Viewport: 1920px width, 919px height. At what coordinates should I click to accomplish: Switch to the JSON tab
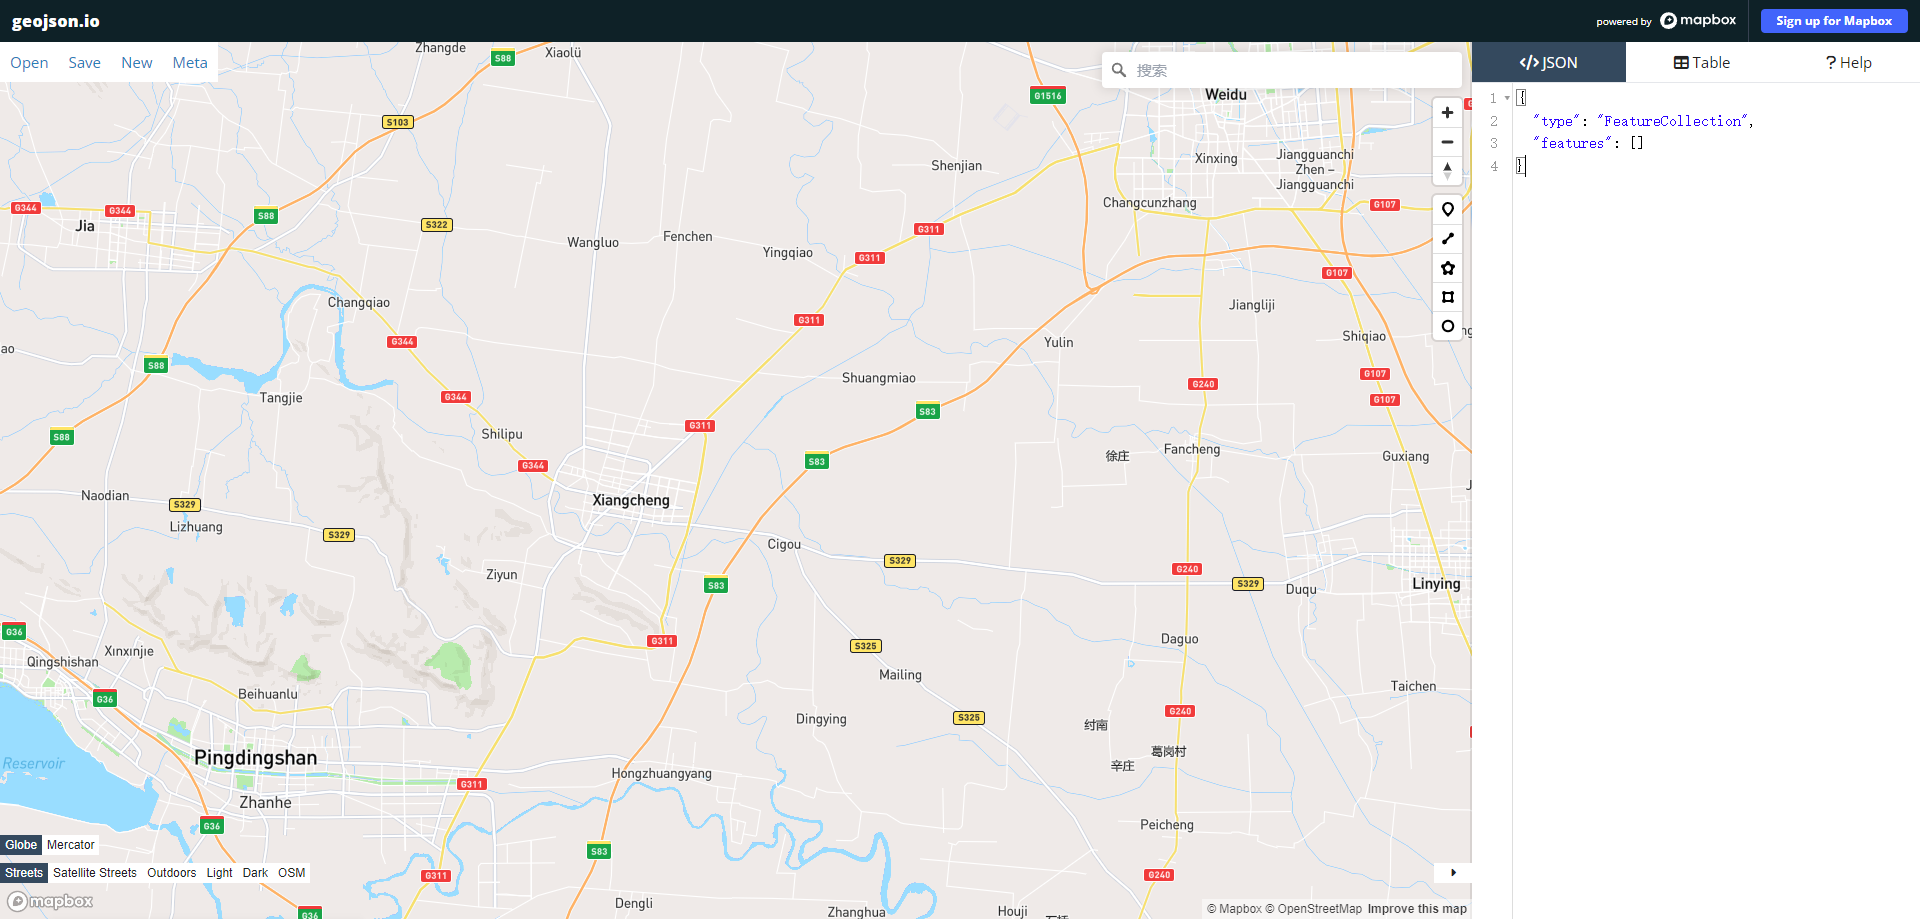coord(1548,62)
